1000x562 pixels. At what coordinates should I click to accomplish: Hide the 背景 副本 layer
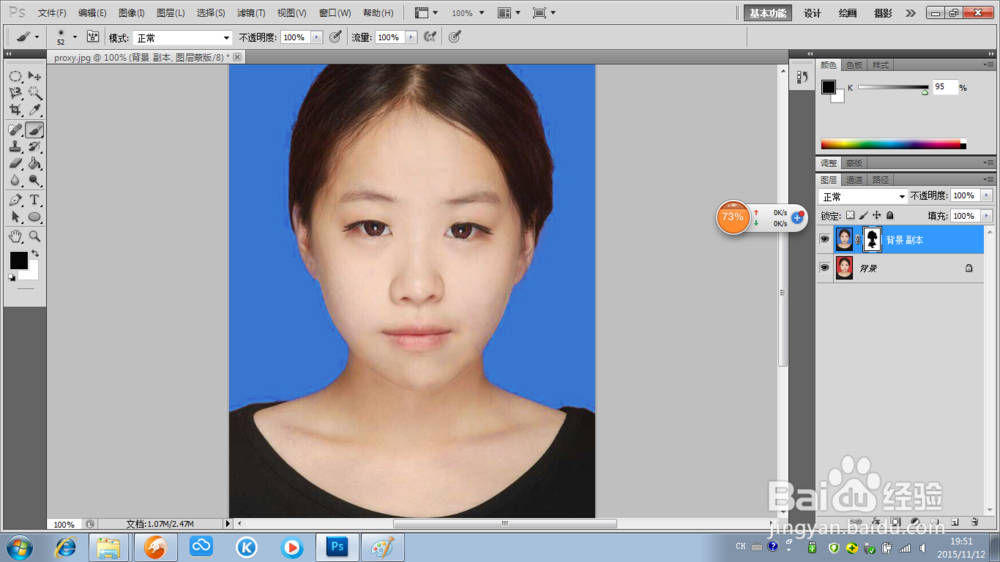point(824,239)
